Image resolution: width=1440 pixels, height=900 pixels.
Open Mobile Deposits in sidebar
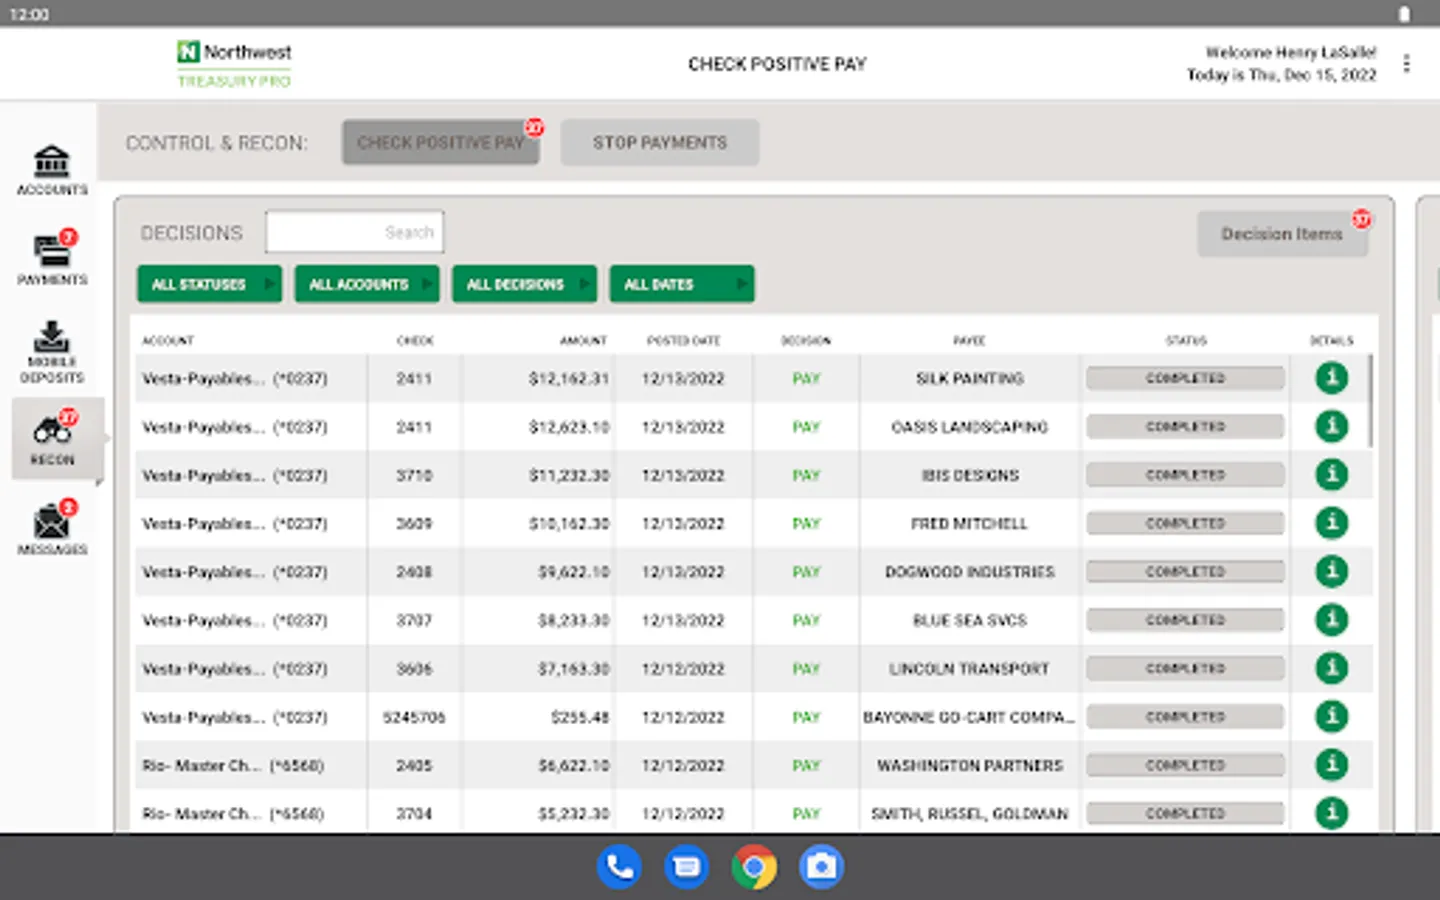click(x=52, y=351)
